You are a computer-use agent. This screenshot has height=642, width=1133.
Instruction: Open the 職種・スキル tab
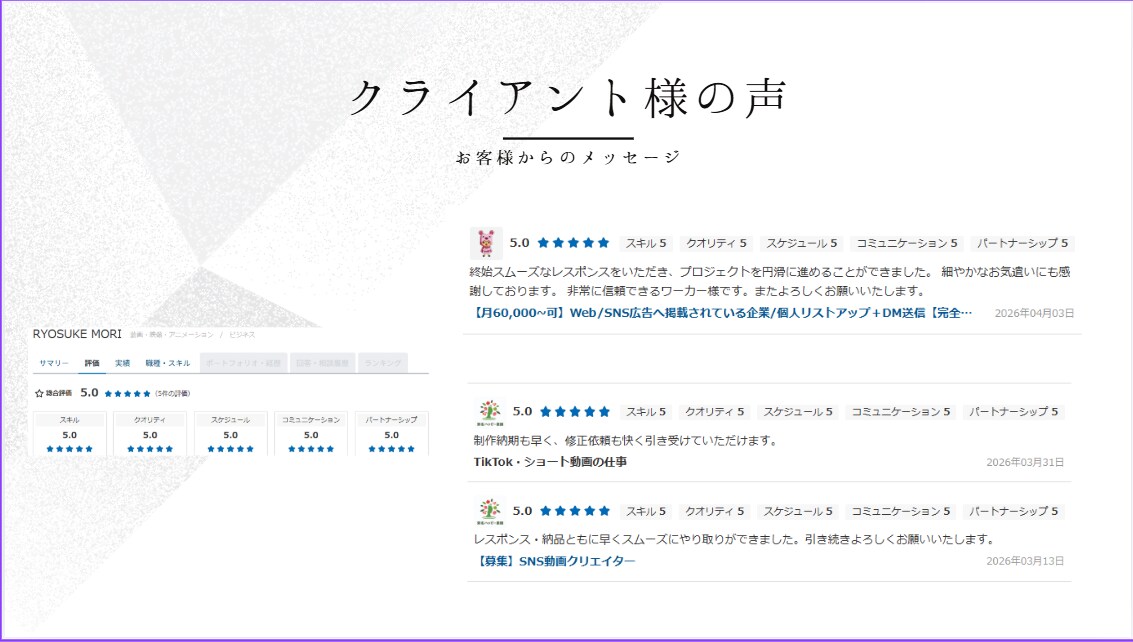coord(168,363)
